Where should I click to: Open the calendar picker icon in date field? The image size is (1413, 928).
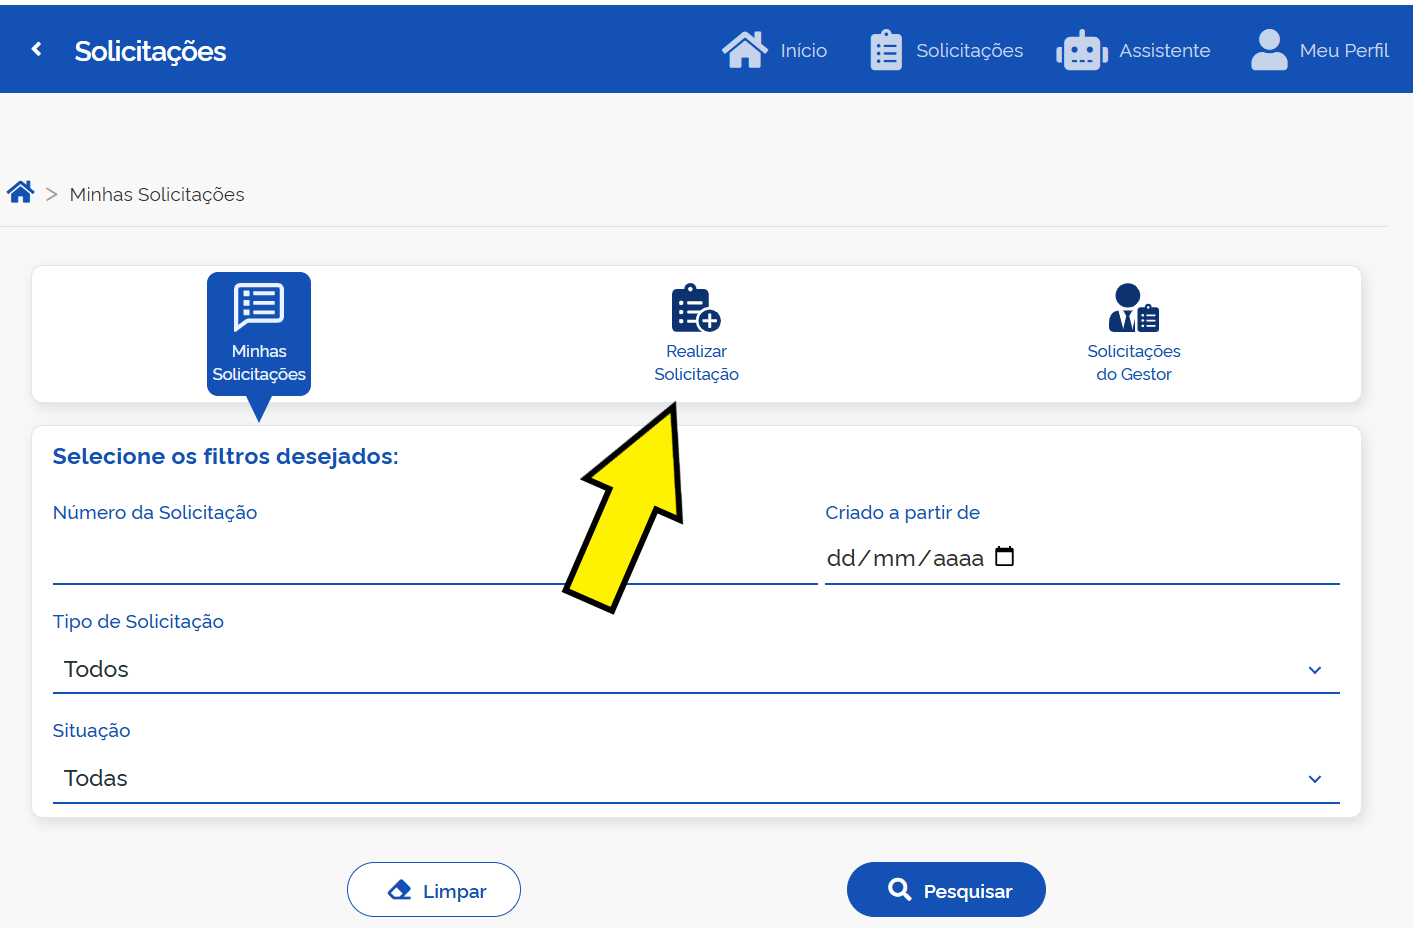[1005, 557]
